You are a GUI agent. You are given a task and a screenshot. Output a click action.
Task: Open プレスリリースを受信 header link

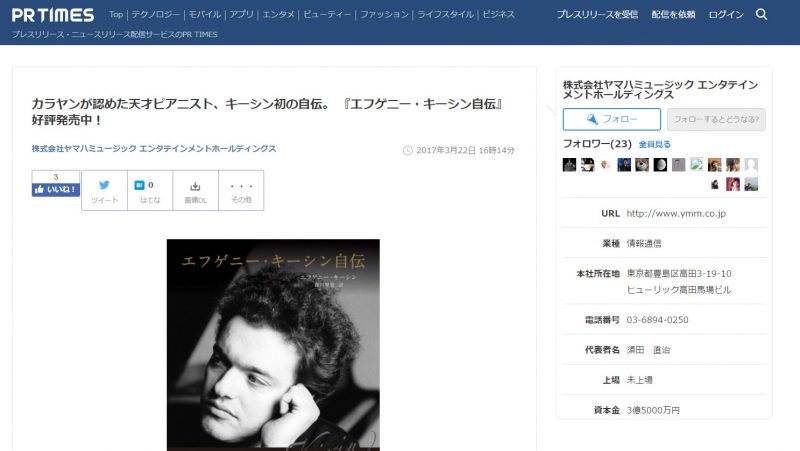597,14
